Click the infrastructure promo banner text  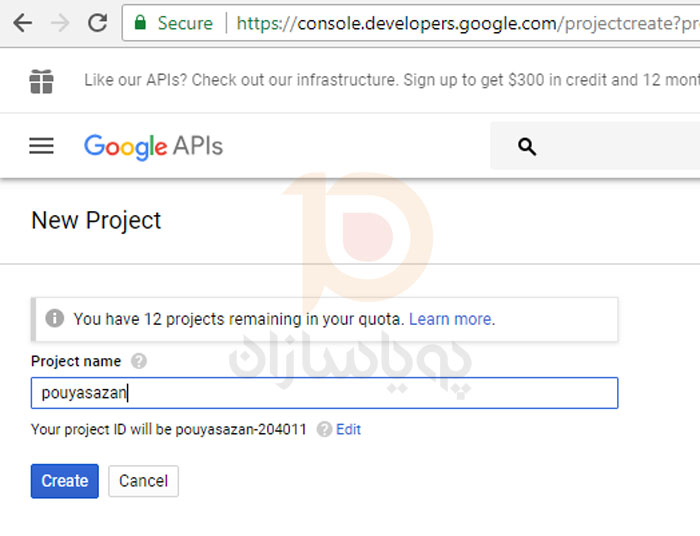[390, 80]
